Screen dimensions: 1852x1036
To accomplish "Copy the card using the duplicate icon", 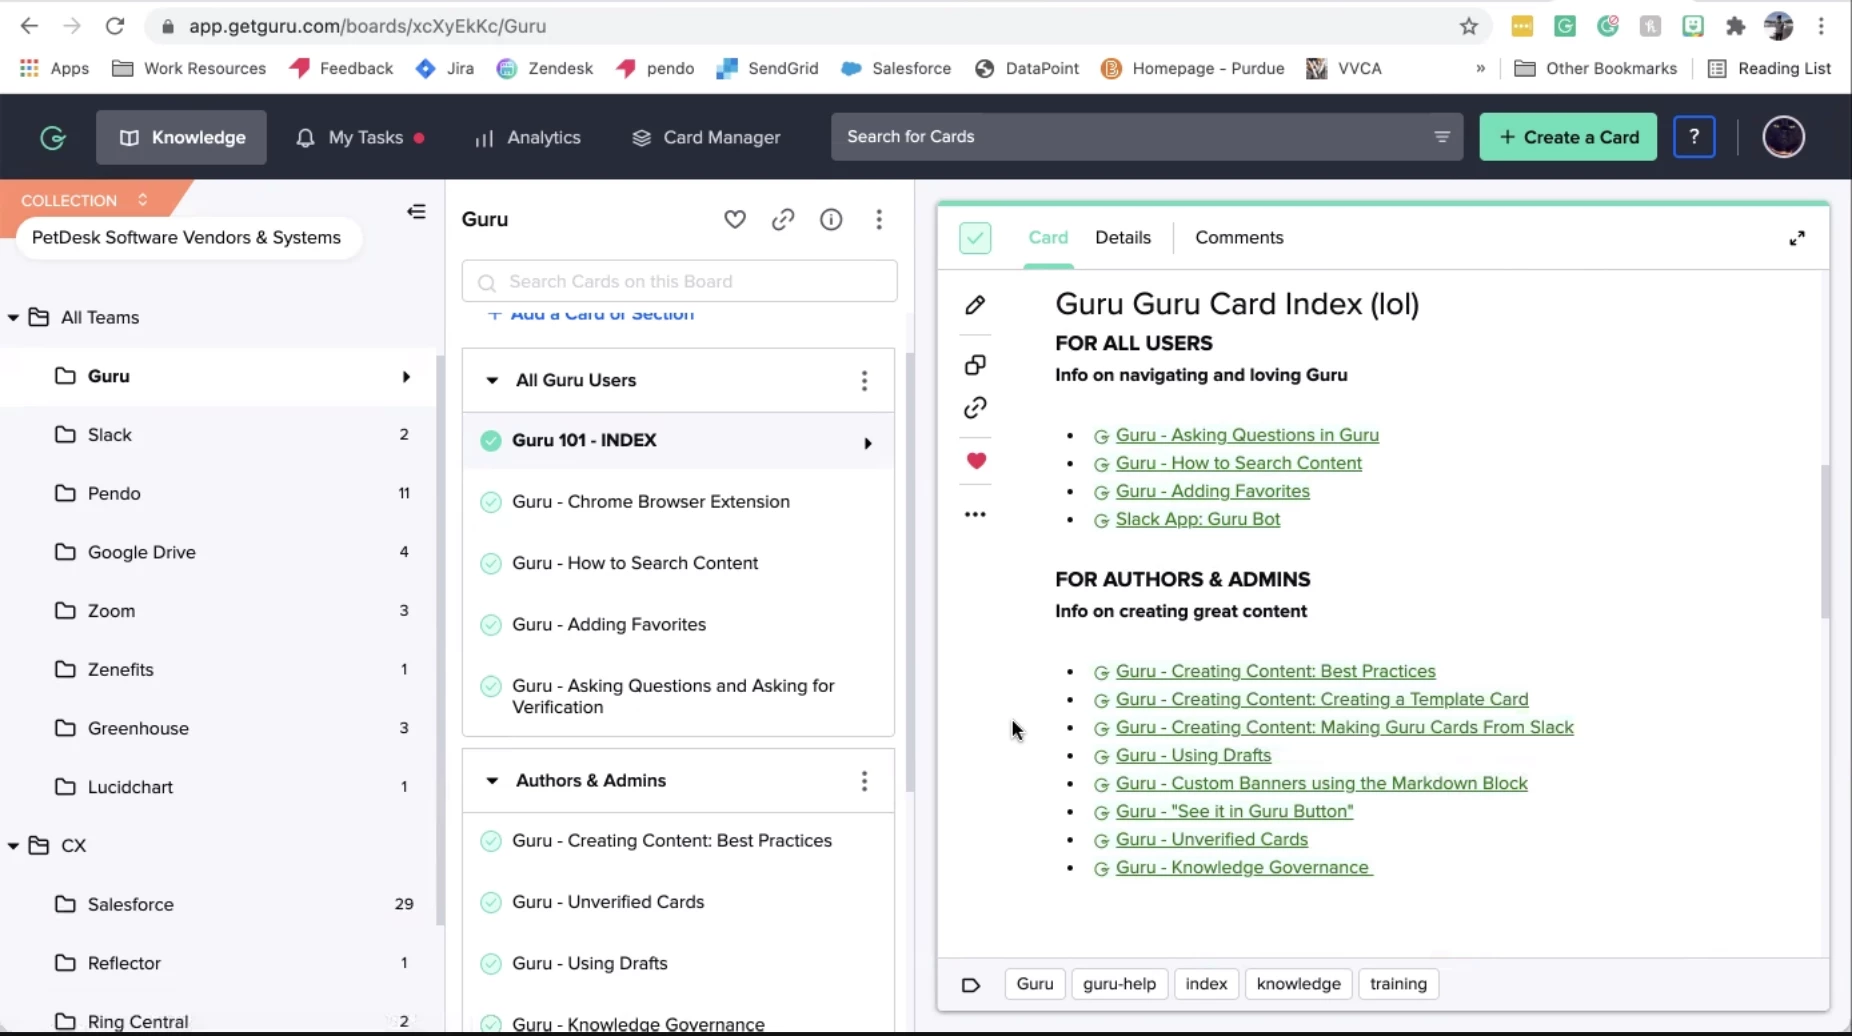I will pyautogui.click(x=975, y=365).
